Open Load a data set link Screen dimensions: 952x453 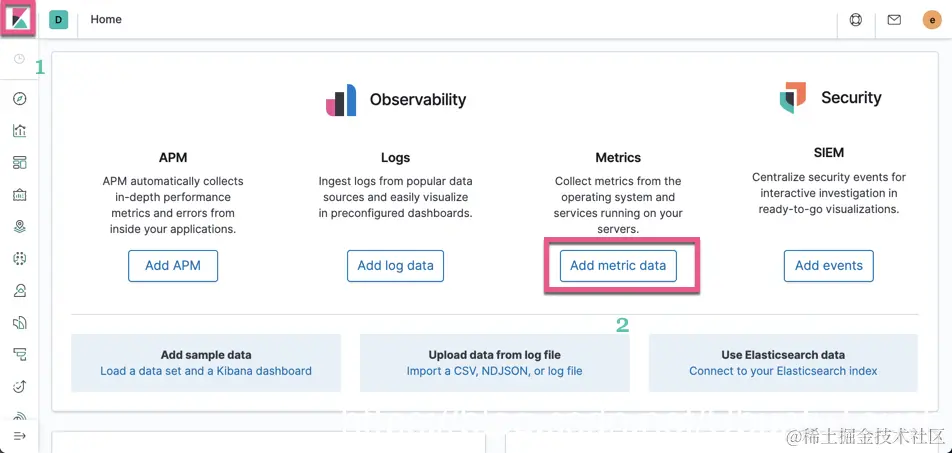[206, 371]
